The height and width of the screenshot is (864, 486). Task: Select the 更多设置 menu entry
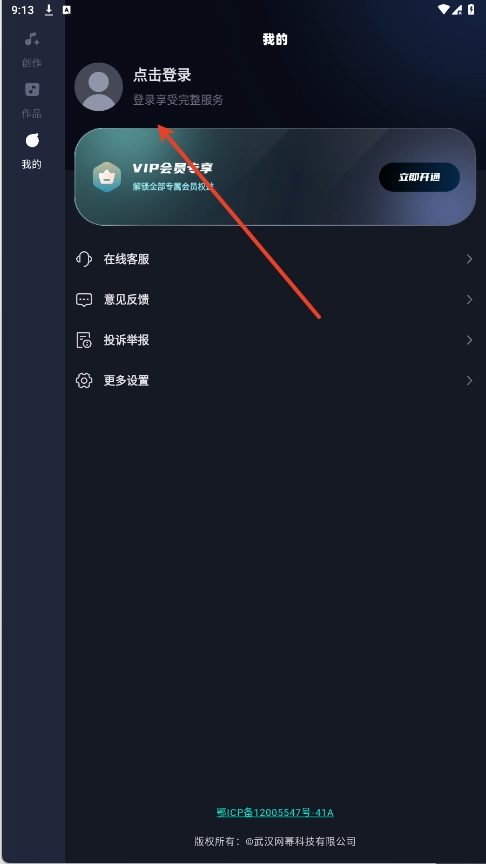click(275, 380)
